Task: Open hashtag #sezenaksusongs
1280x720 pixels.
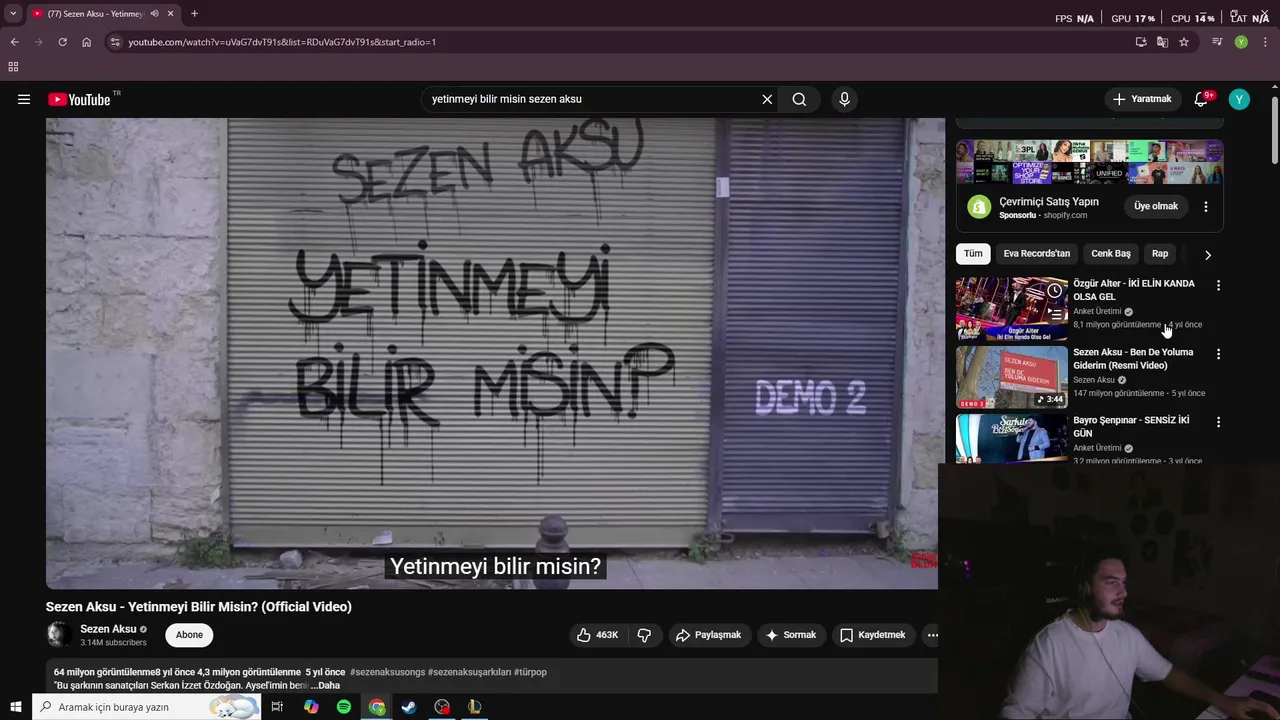Action: tap(387, 672)
